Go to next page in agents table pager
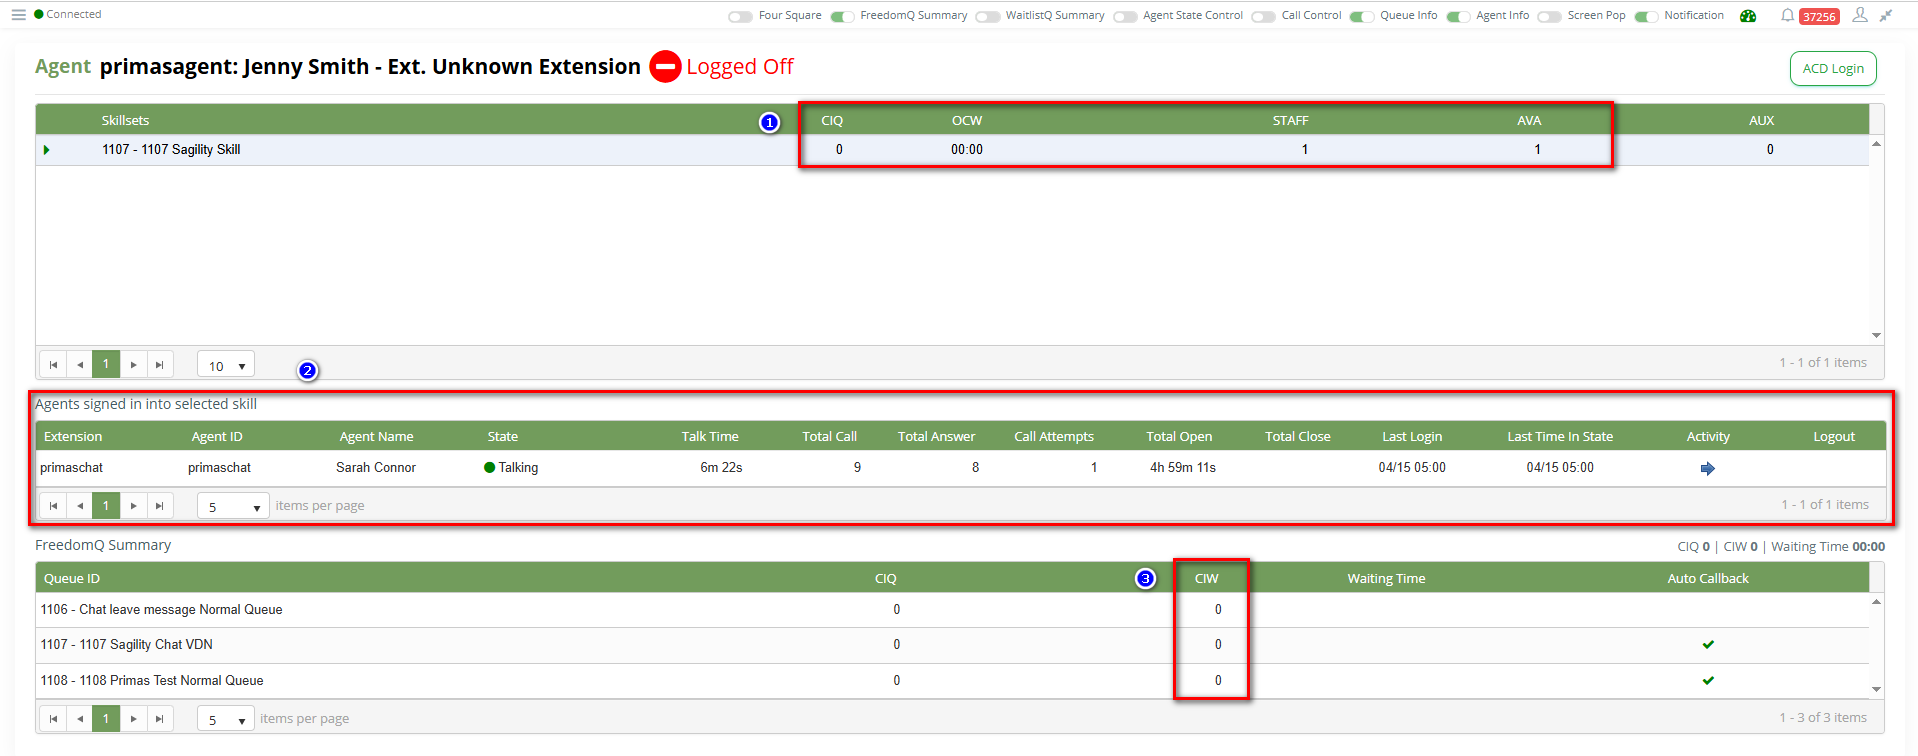The image size is (1918, 756). [133, 506]
